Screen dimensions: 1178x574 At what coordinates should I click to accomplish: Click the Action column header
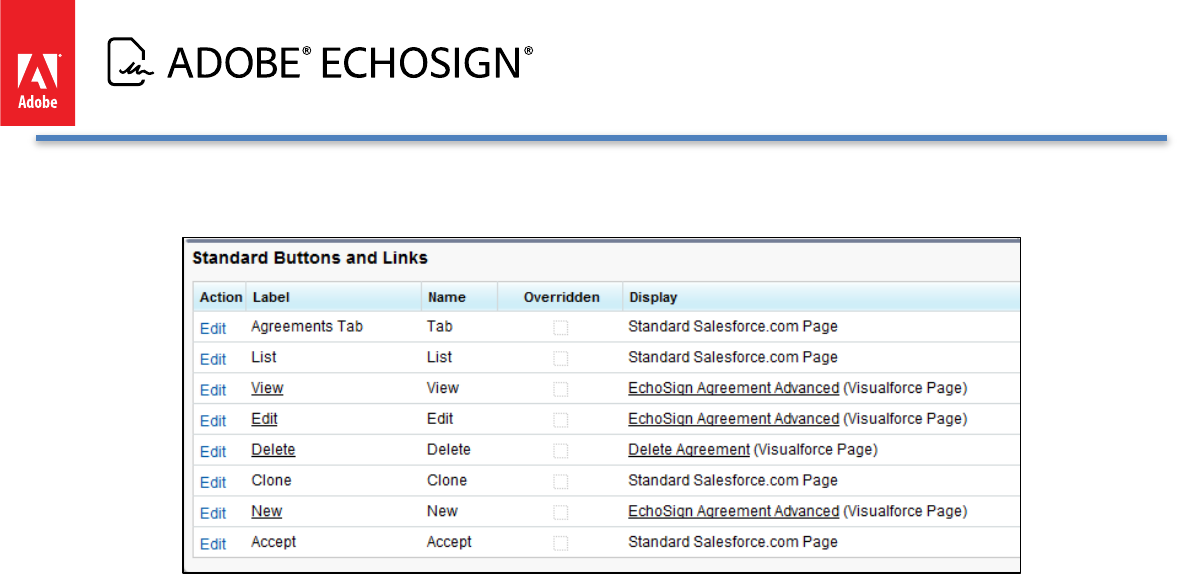221,298
